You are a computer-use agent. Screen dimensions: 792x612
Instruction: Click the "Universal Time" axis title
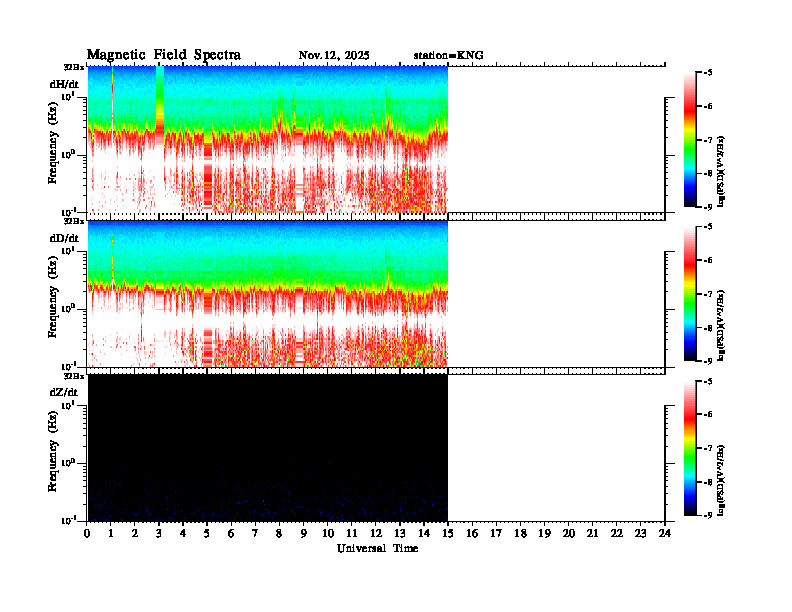click(x=377, y=548)
